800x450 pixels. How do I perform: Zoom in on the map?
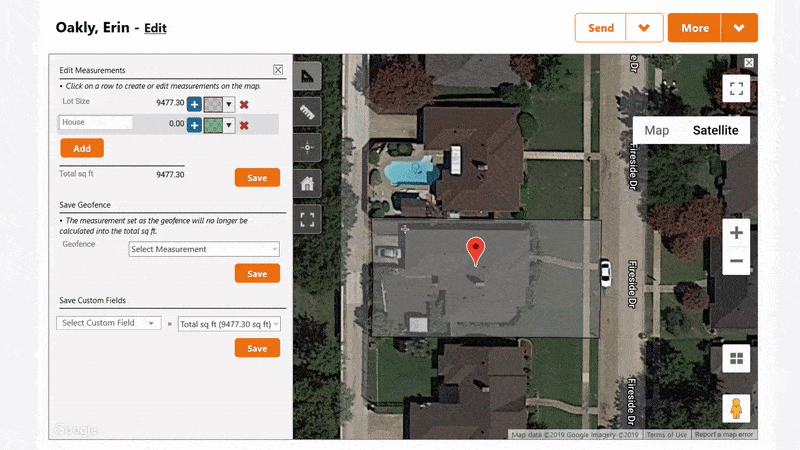pyautogui.click(x=736, y=233)
